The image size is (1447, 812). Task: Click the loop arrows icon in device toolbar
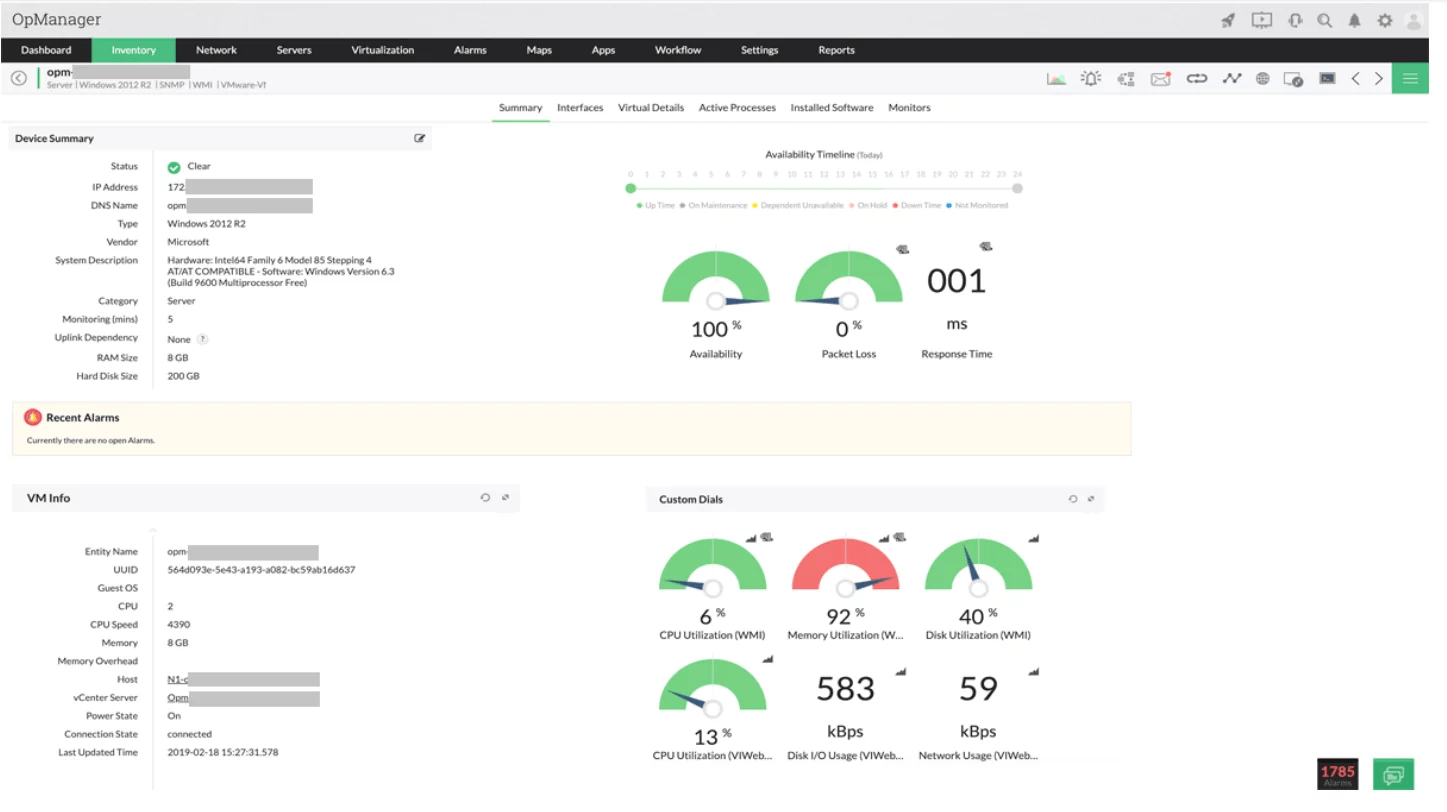click(1197, 79)
